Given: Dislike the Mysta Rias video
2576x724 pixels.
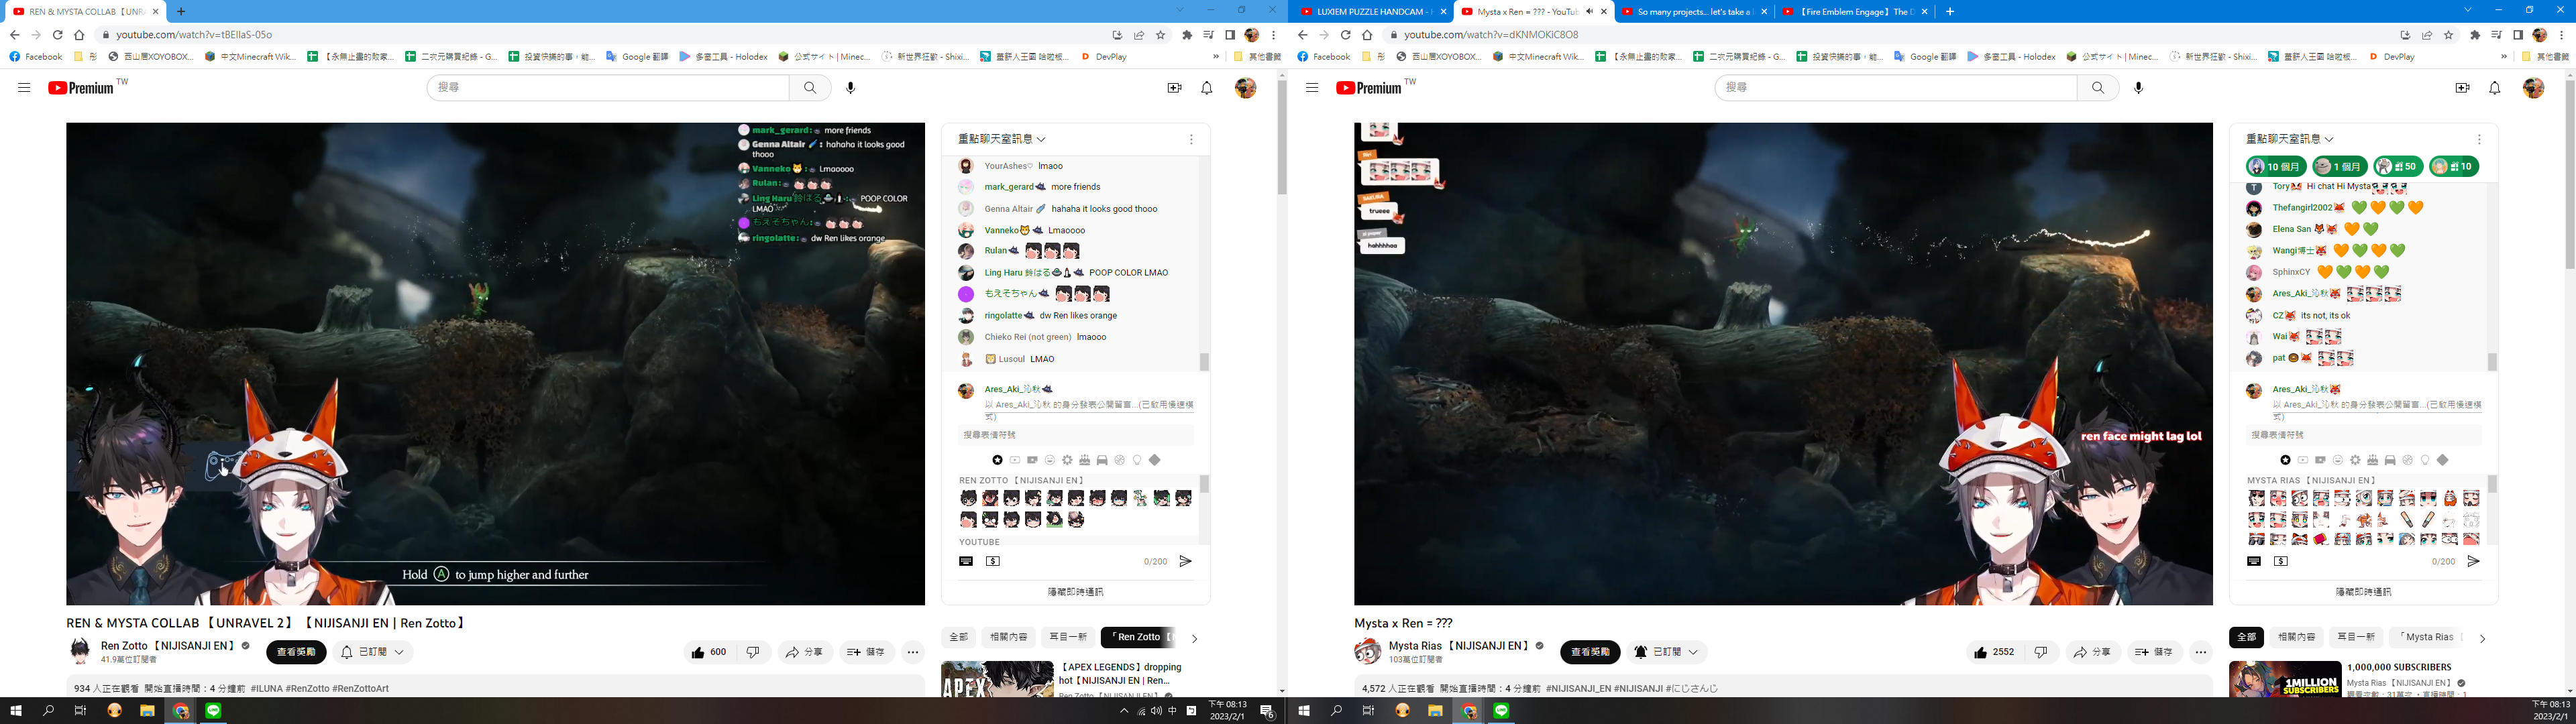Looking at the screenshot, I should coord(2041,652).
